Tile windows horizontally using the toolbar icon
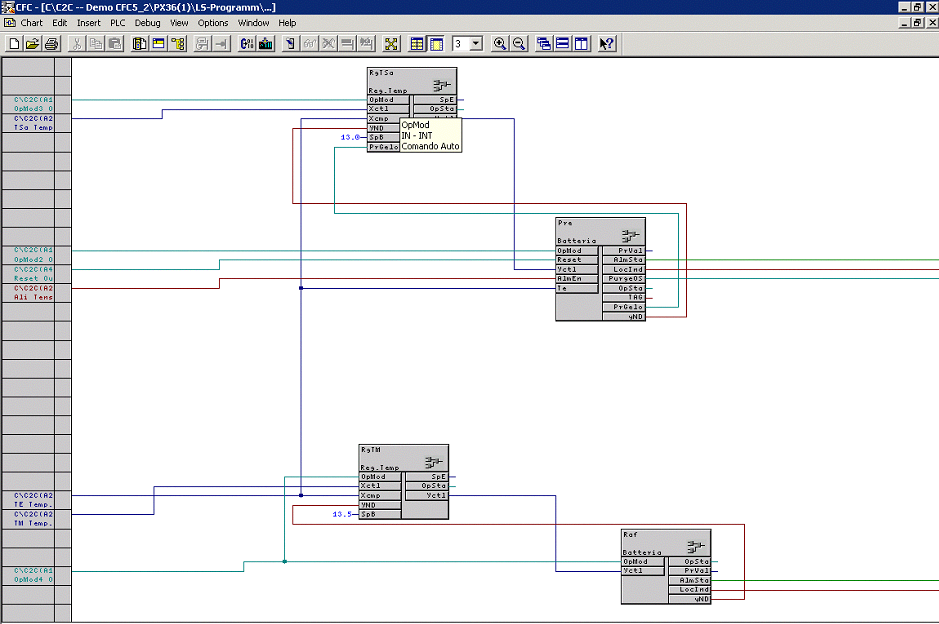 (563, 44)
